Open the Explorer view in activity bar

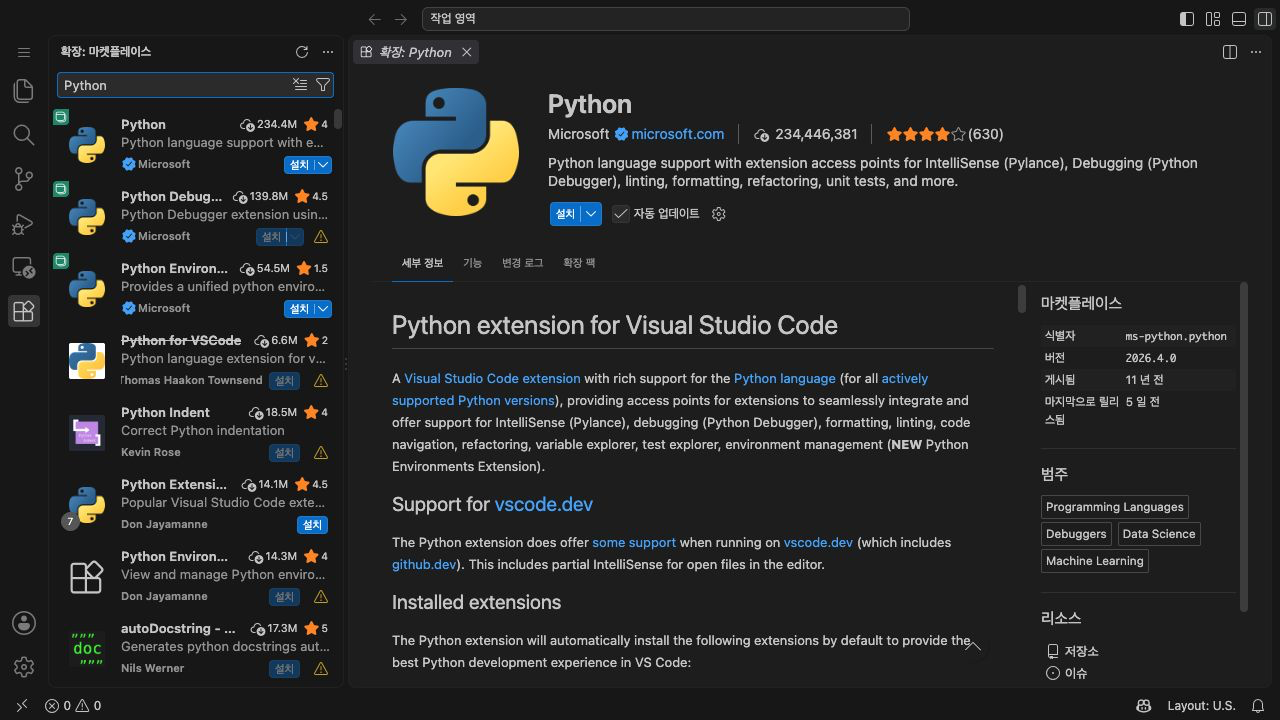(x=24, y=91)
